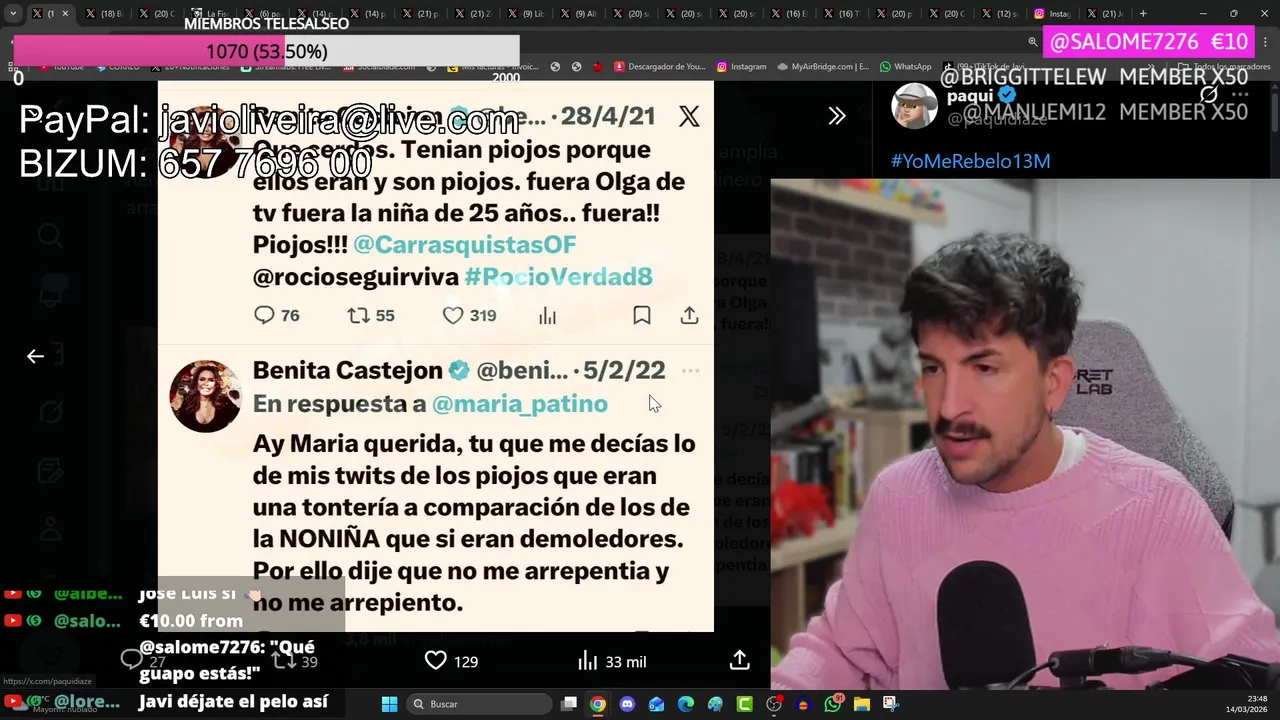This screenshot has height=720, width=1280.
Task: Open paqui's avatar in the side panel
Action: coord(914,106)
